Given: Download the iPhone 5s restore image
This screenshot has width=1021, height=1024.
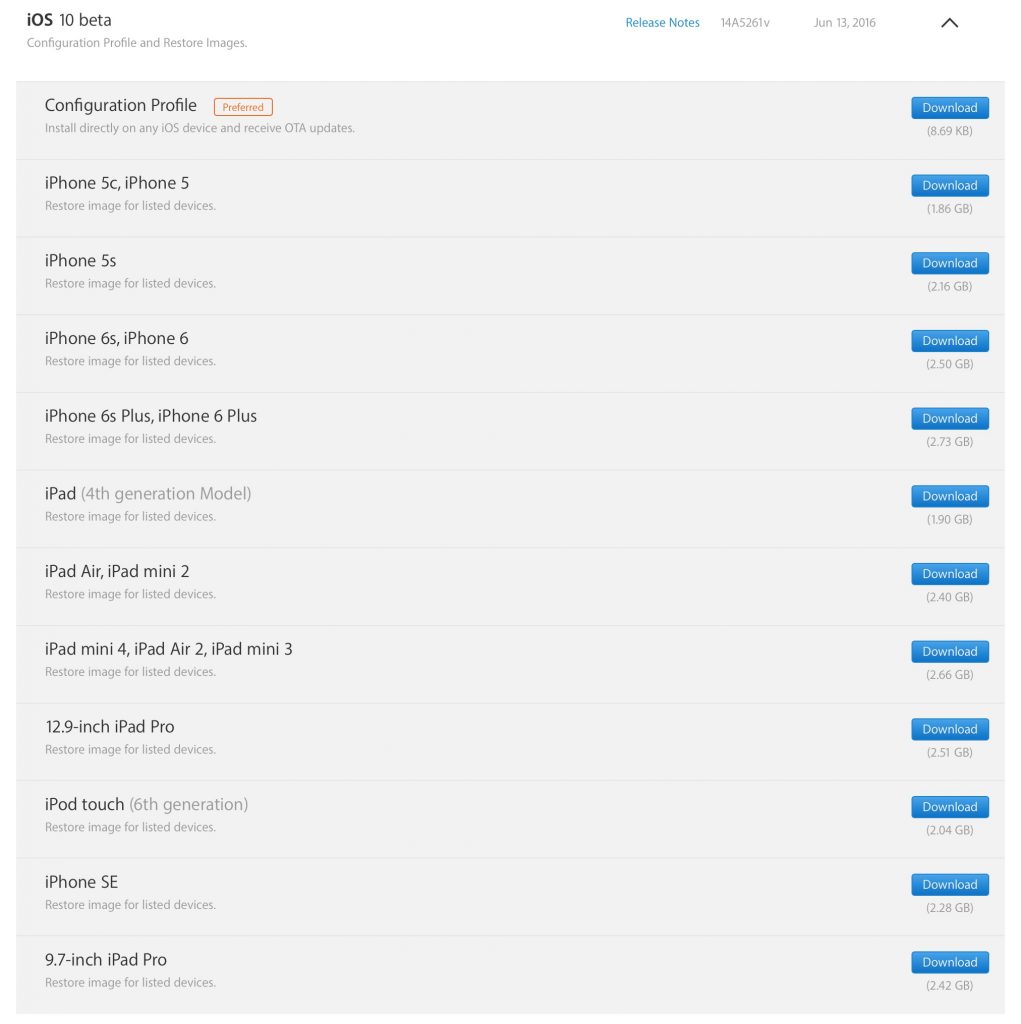Looking at the screenshot, I should click(949, 263).
